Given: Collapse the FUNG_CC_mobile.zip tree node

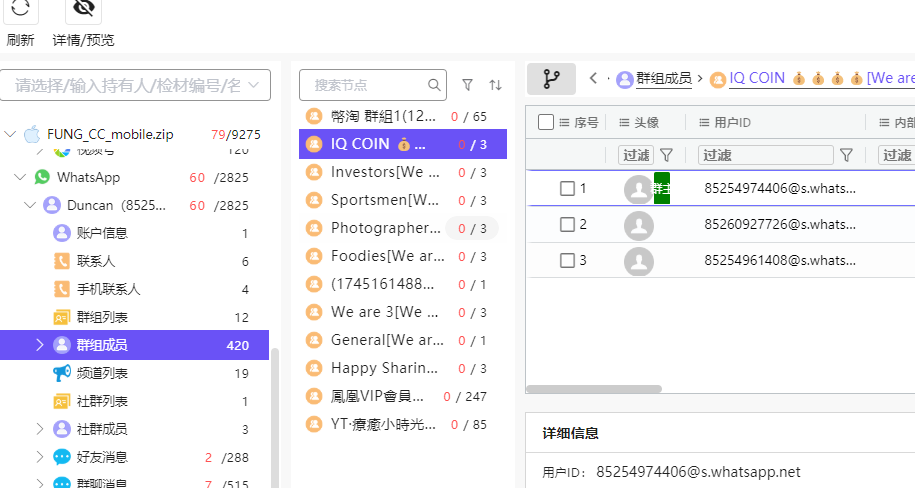Looking at the screenshot, I should pyautogui.click(x=10, y=134).
